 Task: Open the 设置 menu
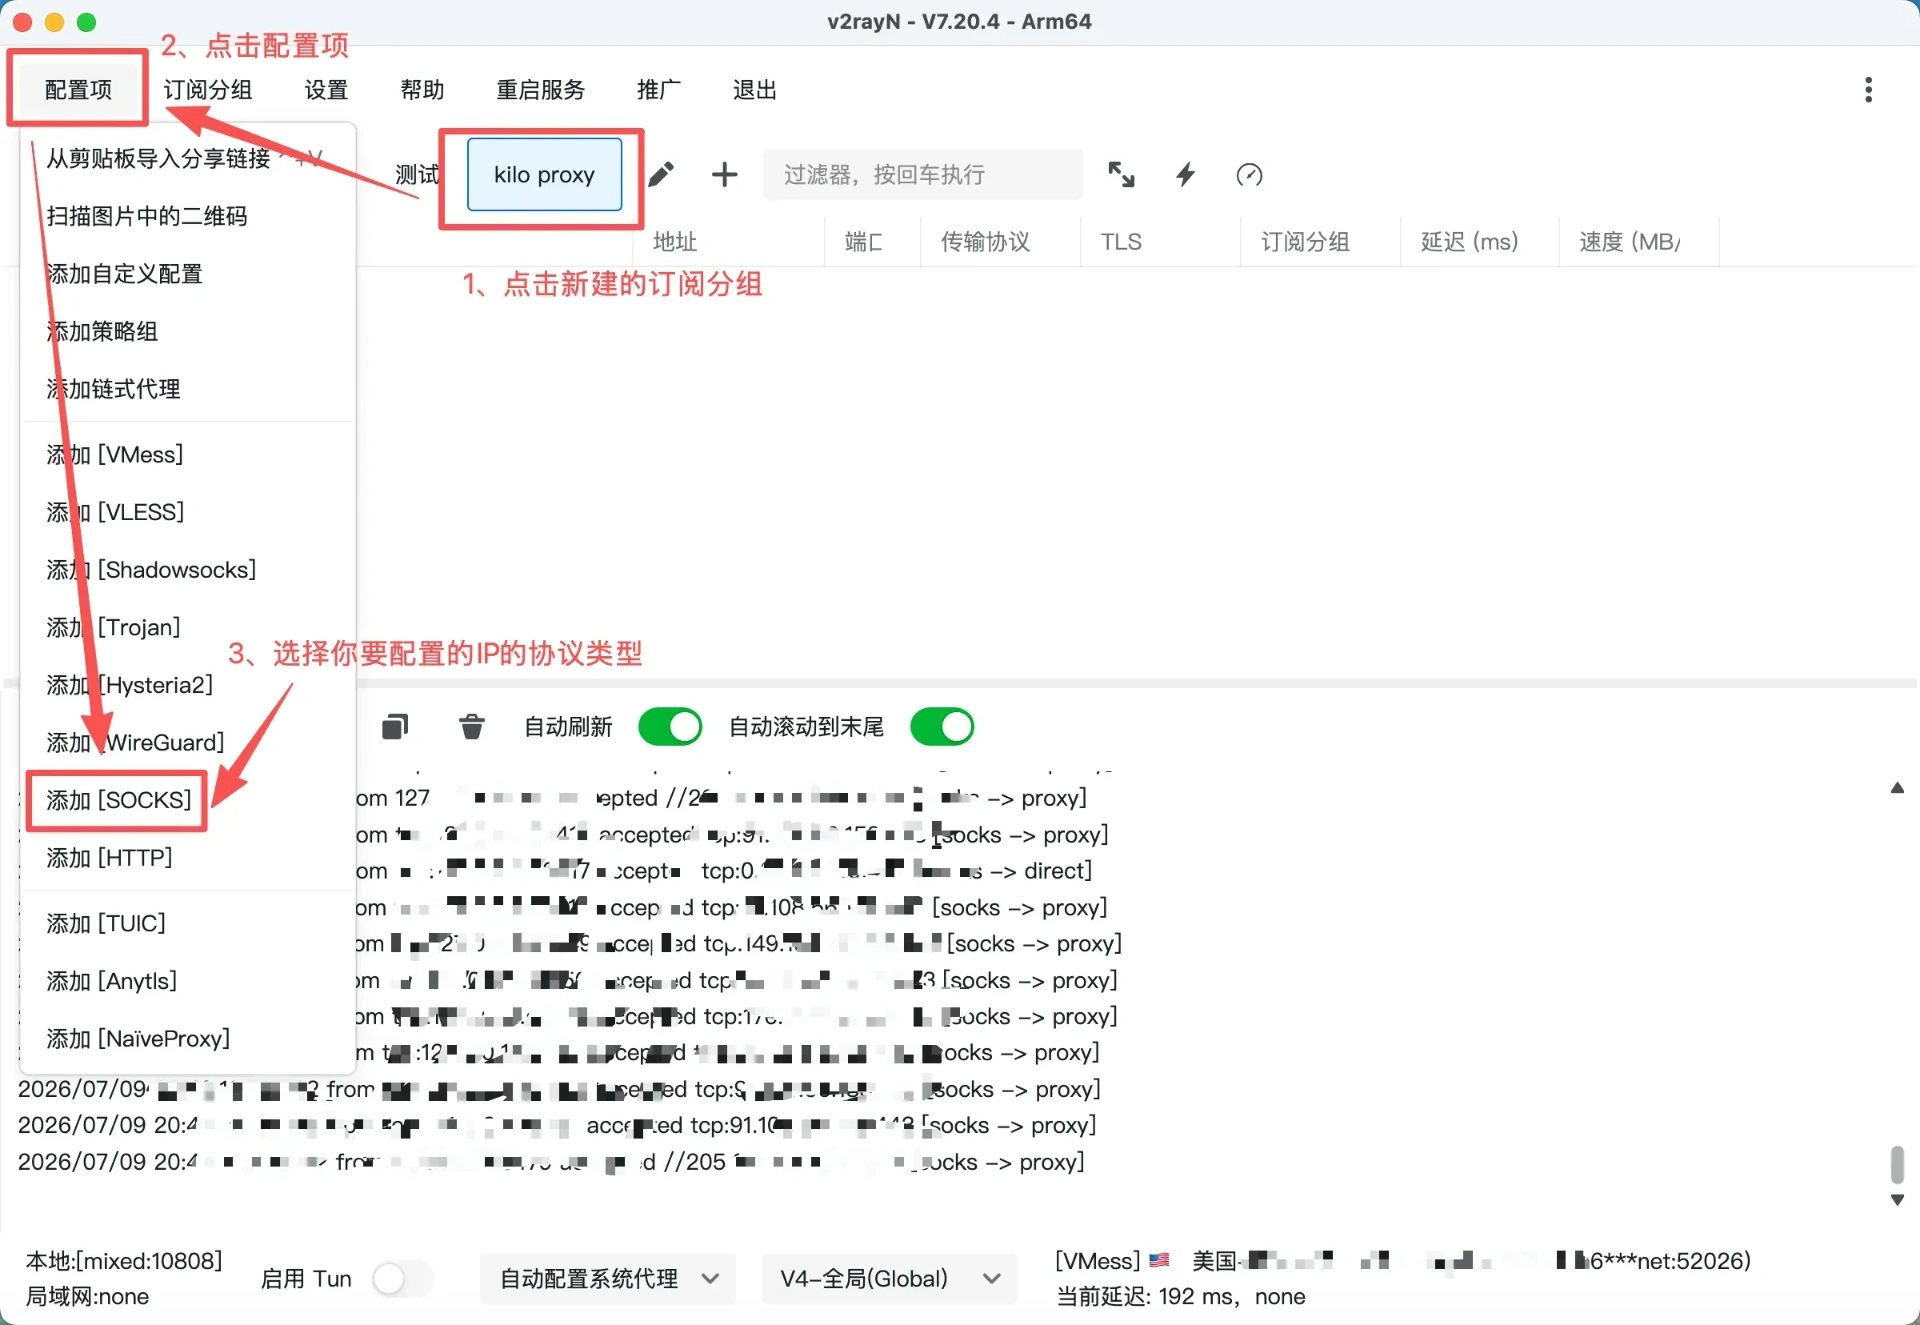pos(326,90)
